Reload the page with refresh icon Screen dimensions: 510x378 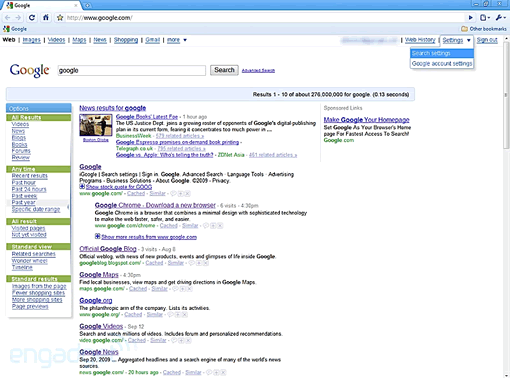32,18
